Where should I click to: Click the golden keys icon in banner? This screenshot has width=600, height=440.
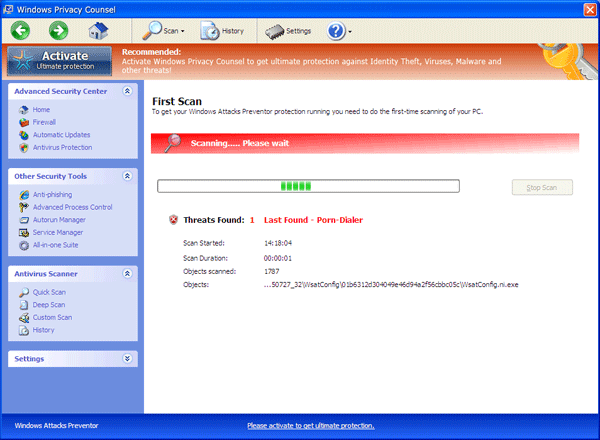(568, 61)
